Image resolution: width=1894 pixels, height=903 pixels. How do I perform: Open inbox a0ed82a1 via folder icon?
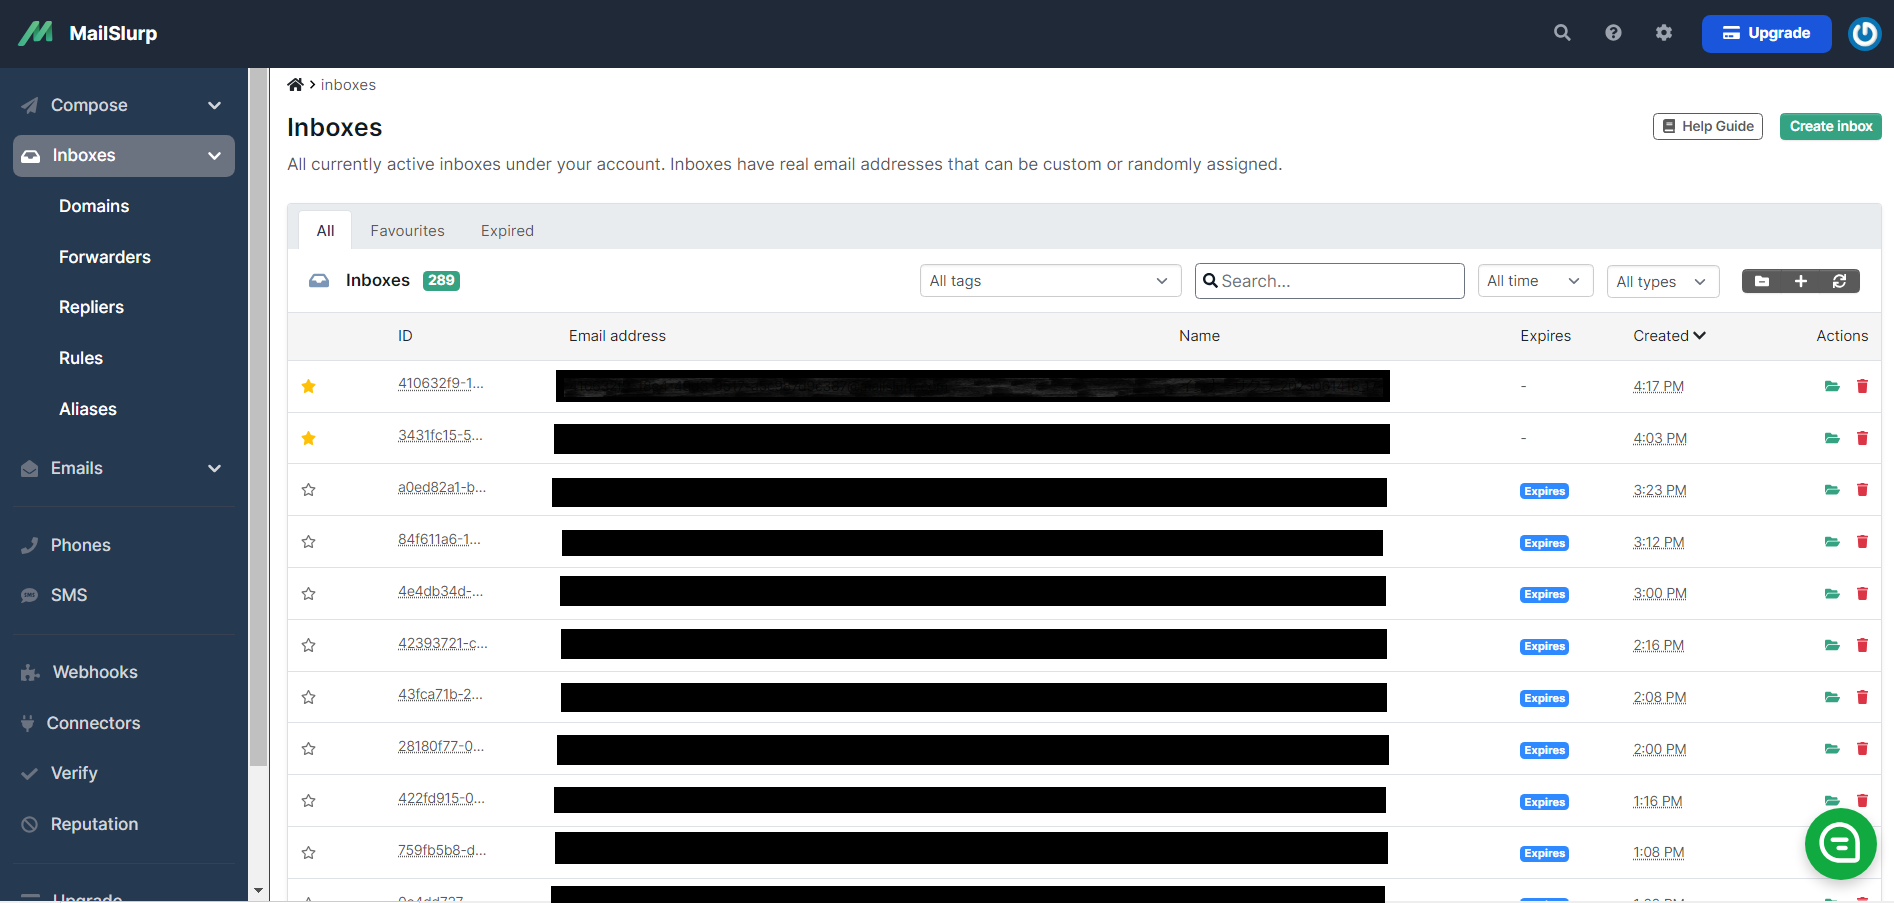1832,490
